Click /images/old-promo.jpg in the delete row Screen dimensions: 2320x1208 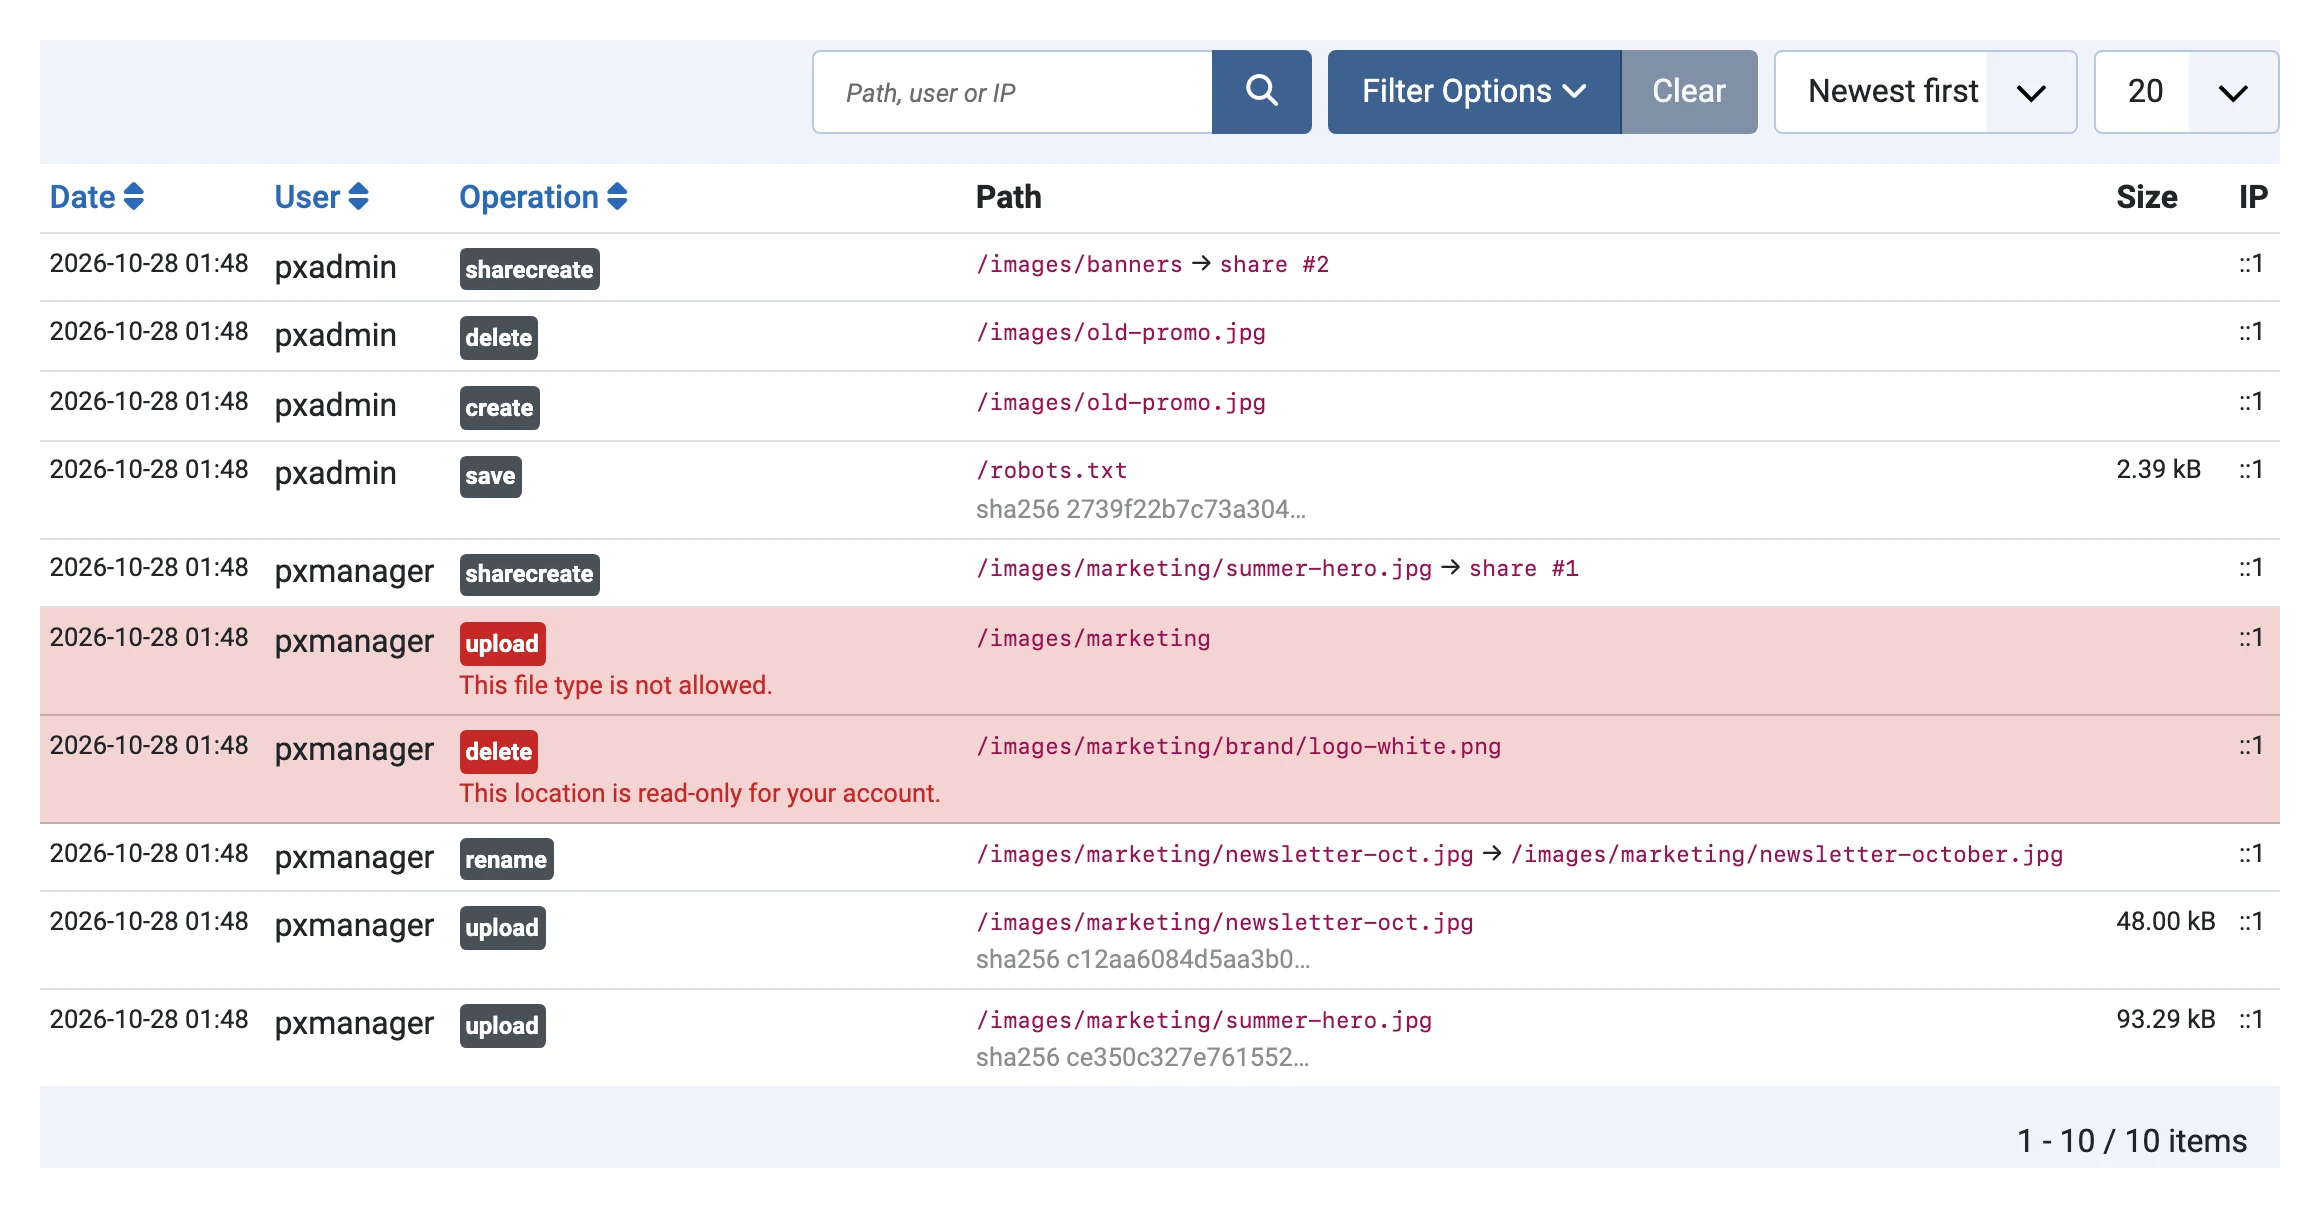point(1121,332)
